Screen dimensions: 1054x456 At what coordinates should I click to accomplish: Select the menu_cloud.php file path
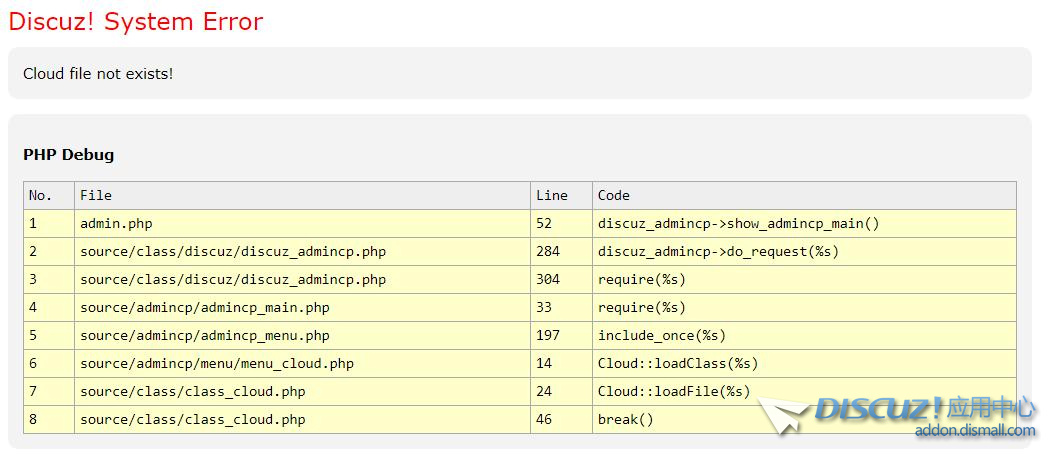[216, 363]
